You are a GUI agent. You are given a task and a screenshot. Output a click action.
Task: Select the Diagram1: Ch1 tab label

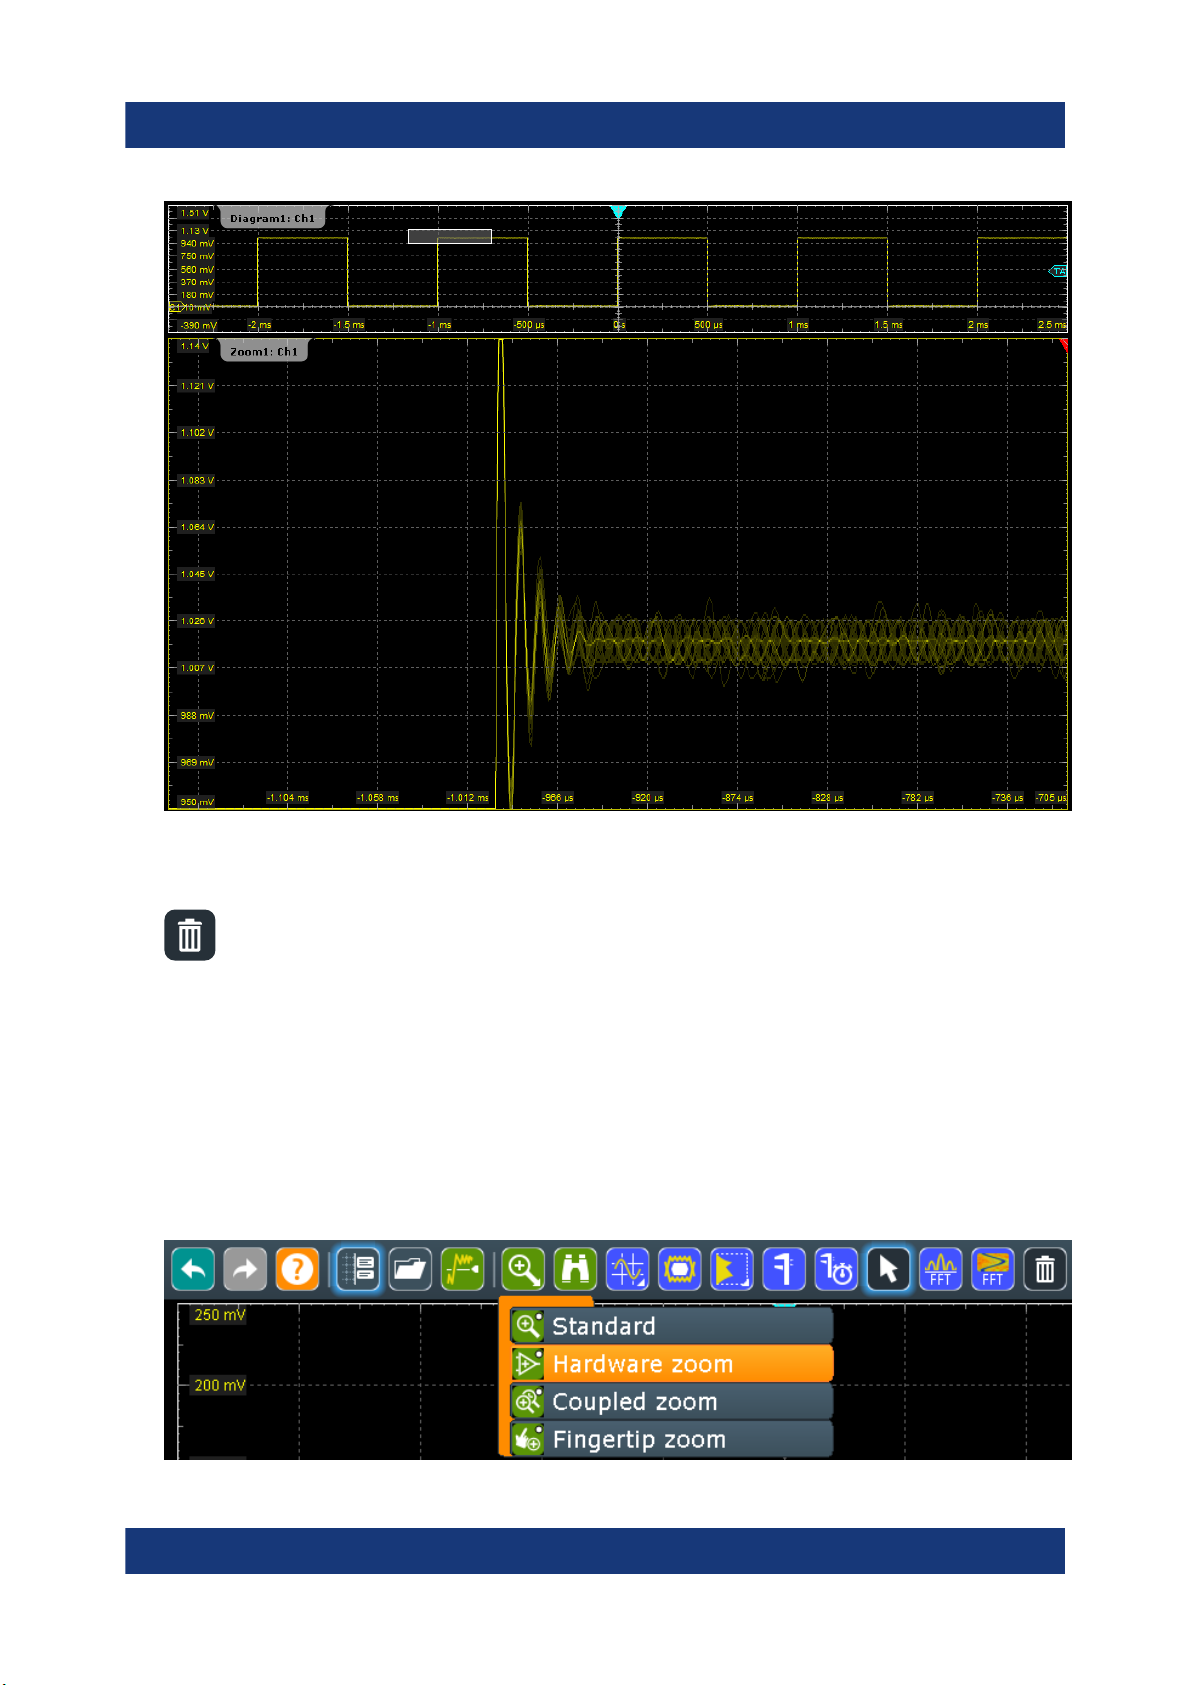coord(272,218)
